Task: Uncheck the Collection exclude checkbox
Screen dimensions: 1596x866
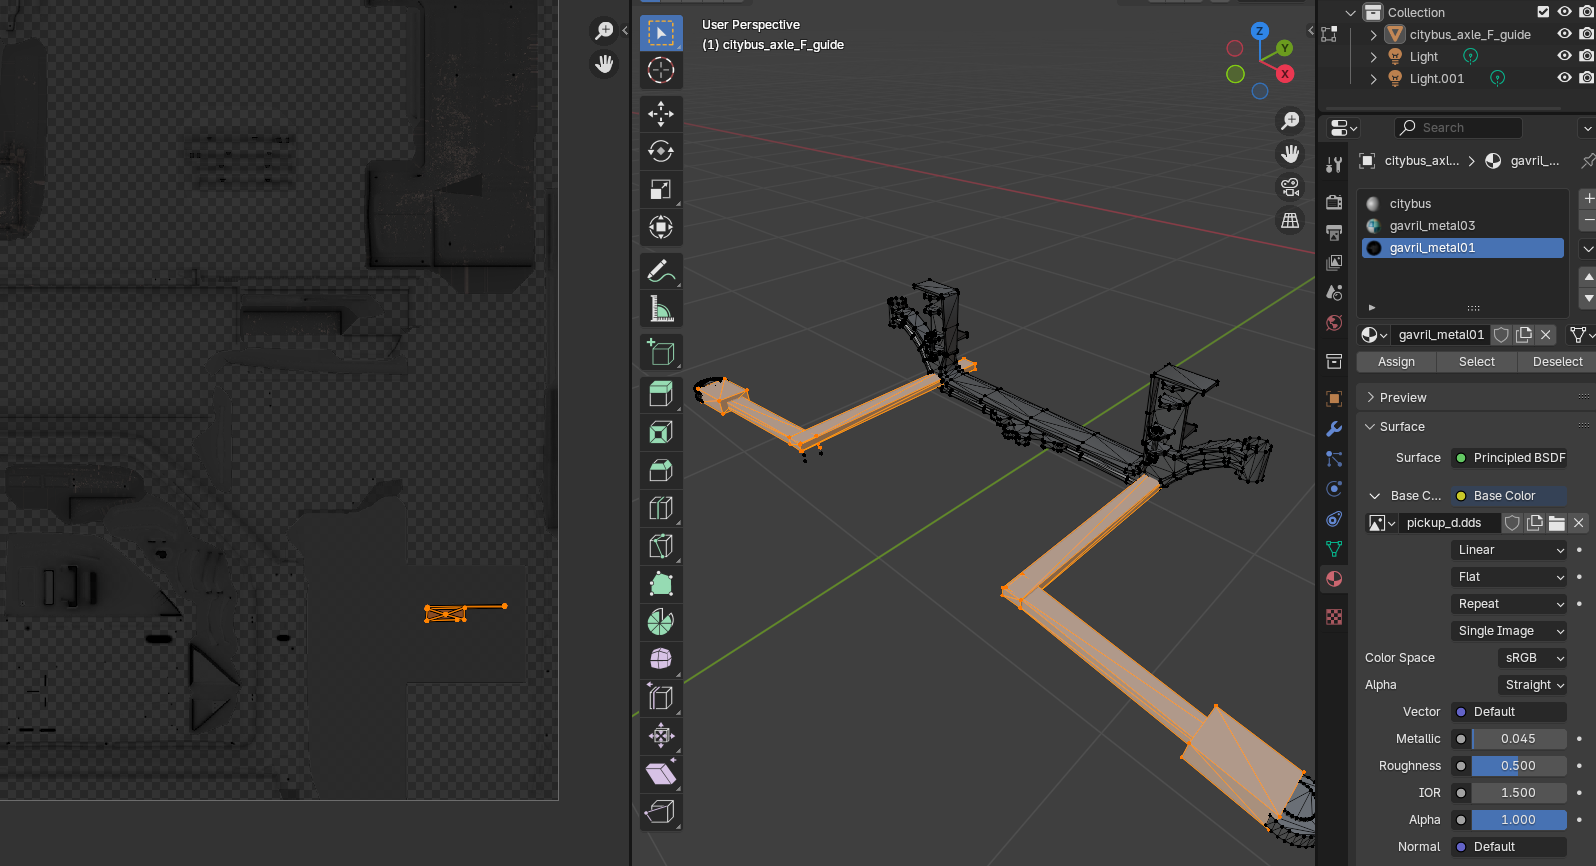Action: tap(1543, 12)
